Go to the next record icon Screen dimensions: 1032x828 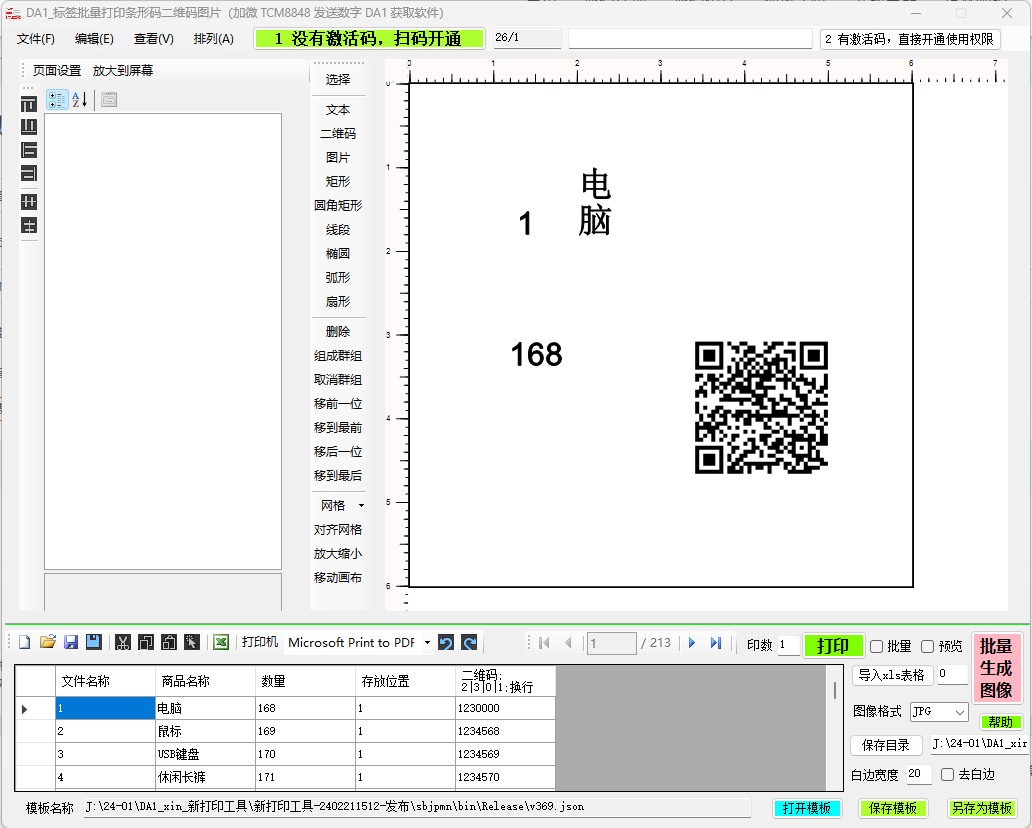coord(692,643)
